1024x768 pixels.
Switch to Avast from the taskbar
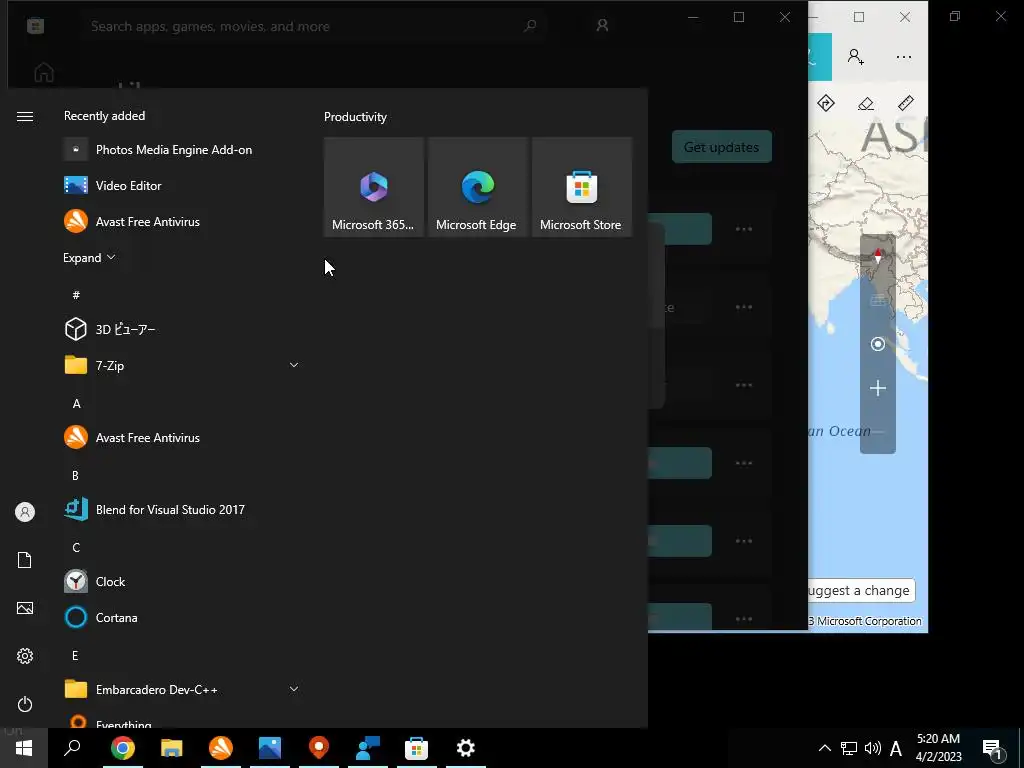click(221, 748)
